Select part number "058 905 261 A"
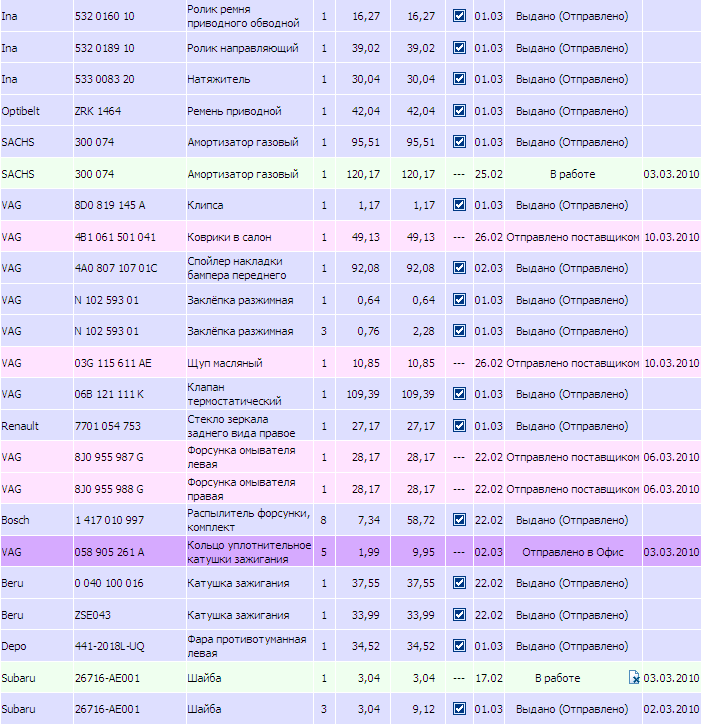This screenshot has height=724, width=702. 109,552
